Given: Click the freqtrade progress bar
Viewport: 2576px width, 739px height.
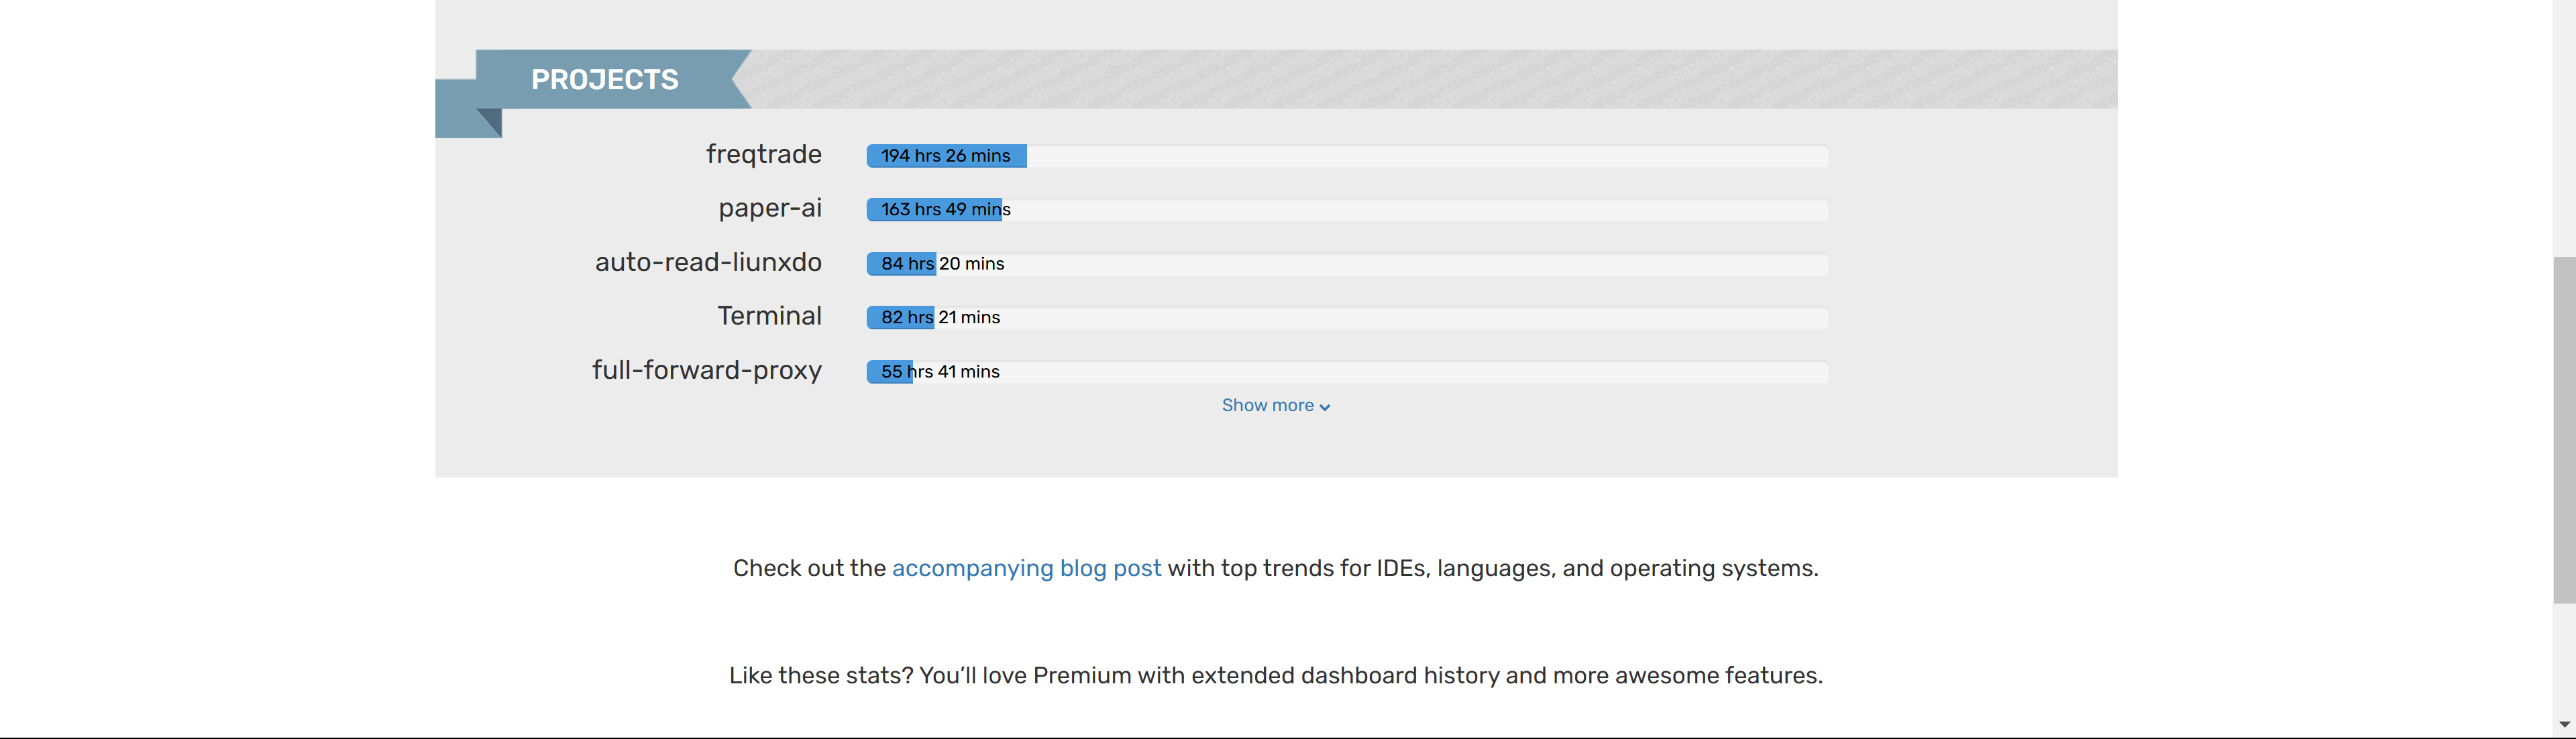Looking at the screenshot, I should point(1347,156).
